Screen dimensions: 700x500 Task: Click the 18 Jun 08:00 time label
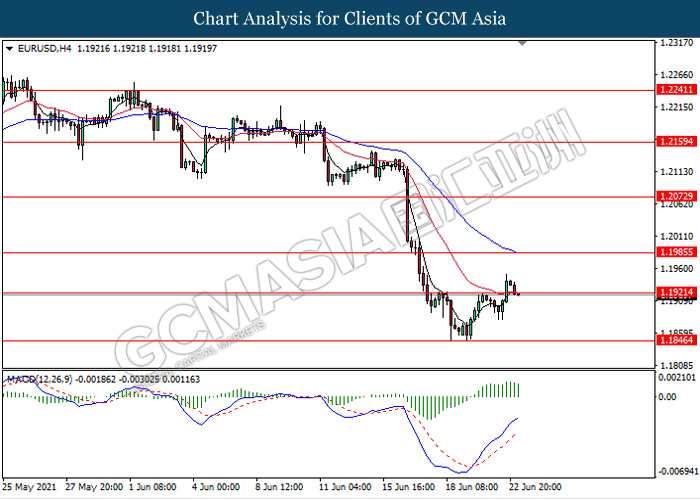click(x=472, y=487)
